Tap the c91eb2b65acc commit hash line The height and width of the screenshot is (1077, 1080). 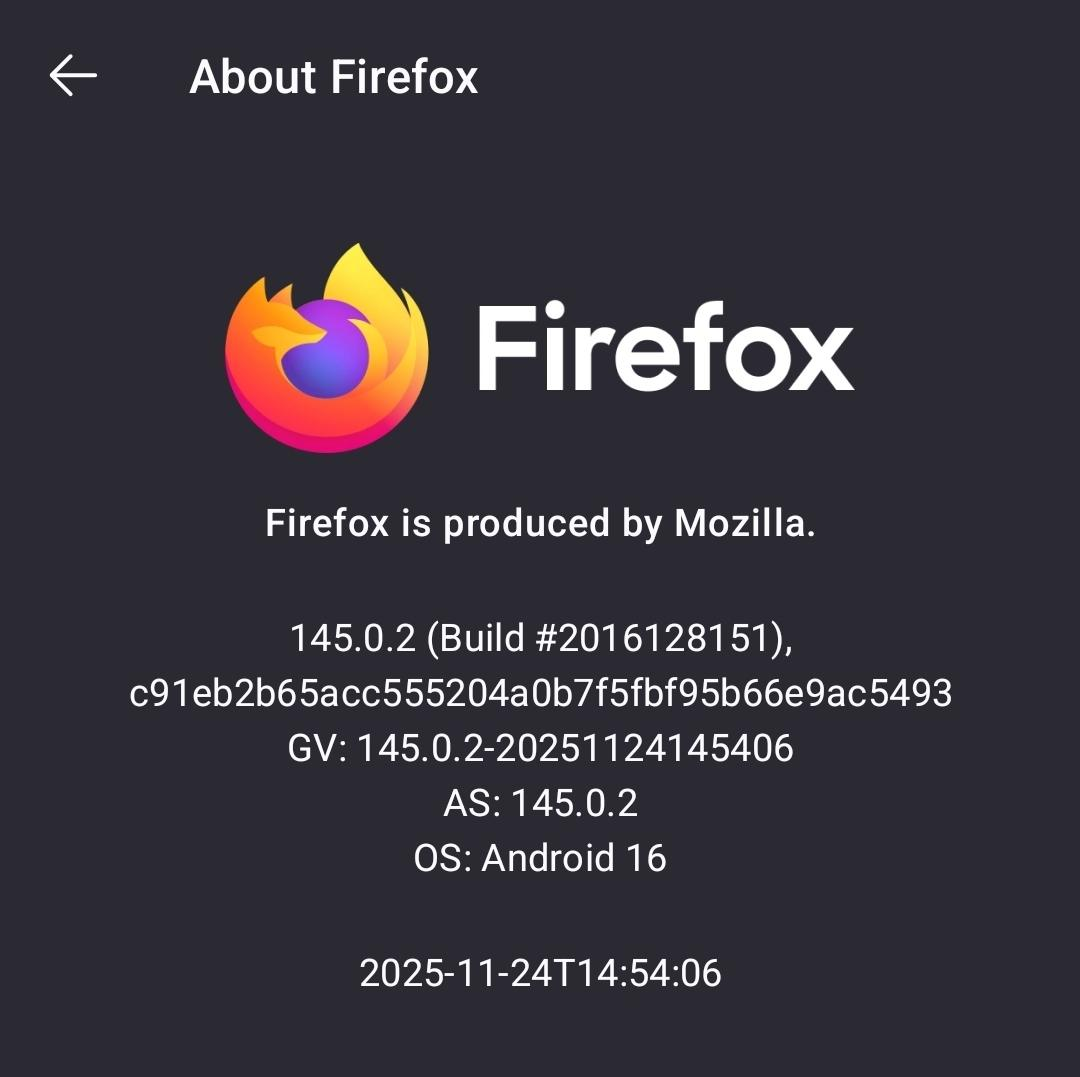coord(541,693)
